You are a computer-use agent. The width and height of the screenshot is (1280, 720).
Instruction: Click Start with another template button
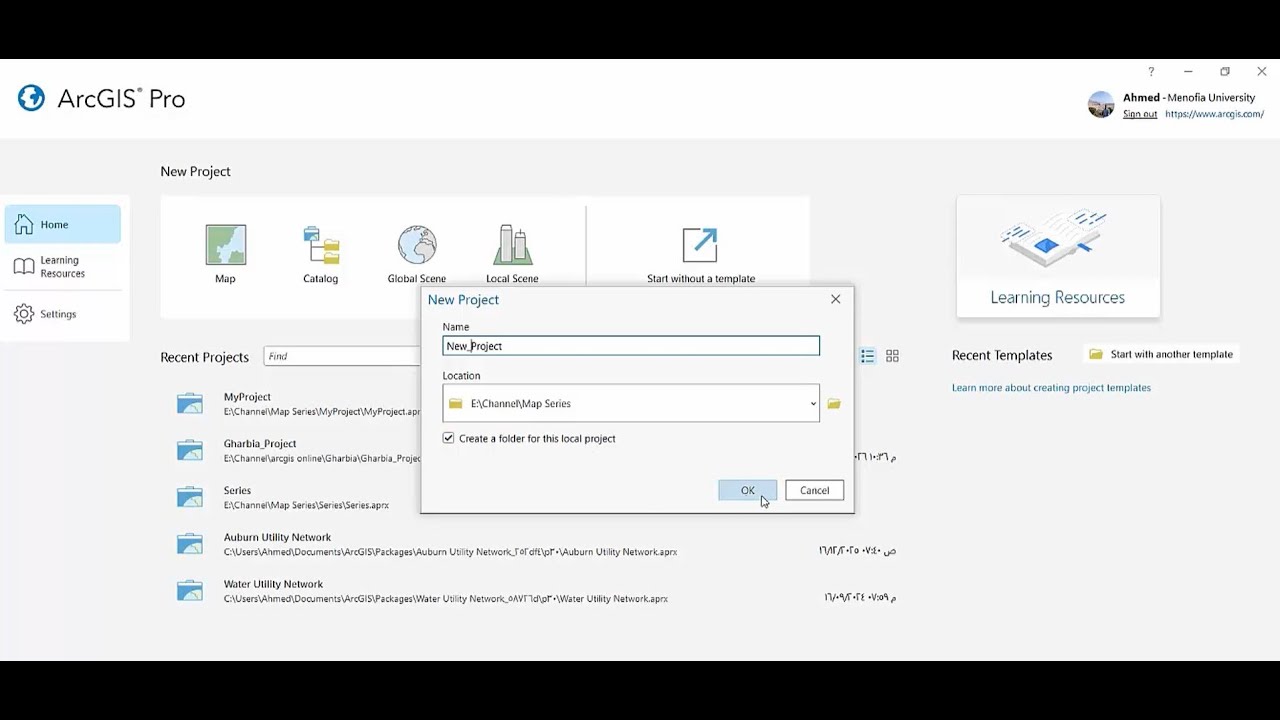[x=1161, y=354]
